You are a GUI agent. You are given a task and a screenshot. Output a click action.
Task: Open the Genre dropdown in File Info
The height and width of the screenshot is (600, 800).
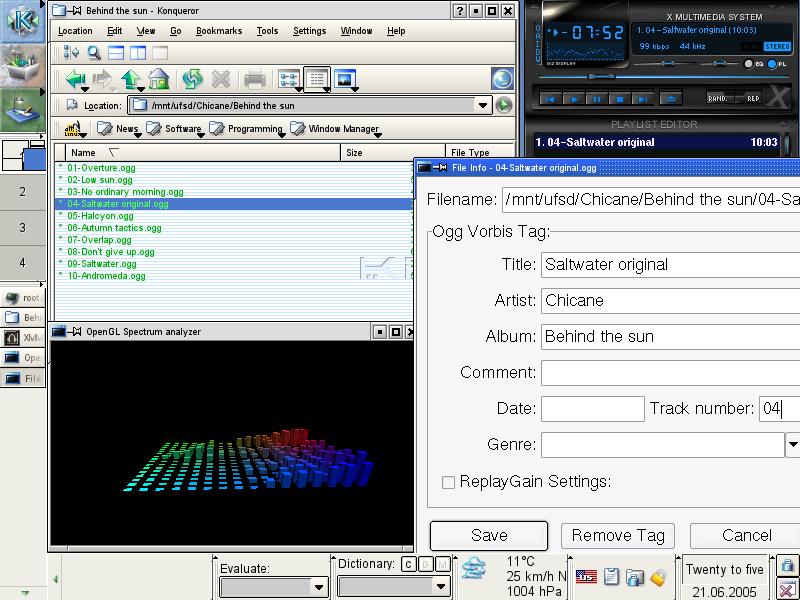coord(792,444)
